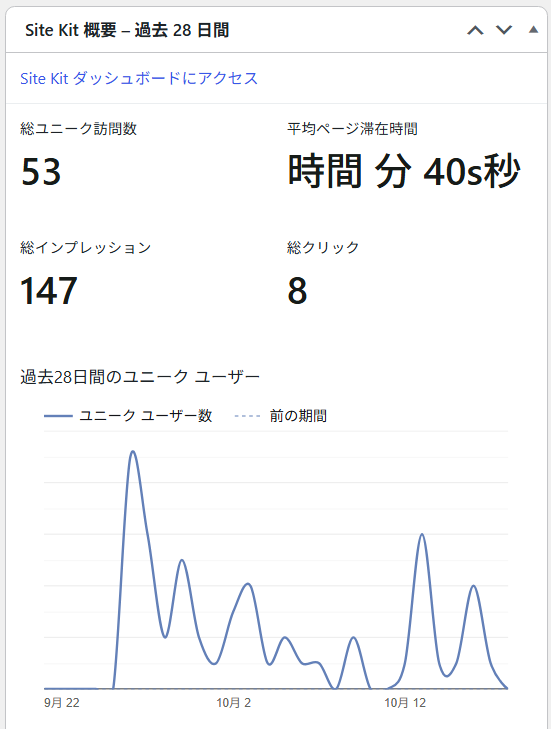Move the Site Kit widget up
This screenshot has width=551, height=729.
click(475, 30)
